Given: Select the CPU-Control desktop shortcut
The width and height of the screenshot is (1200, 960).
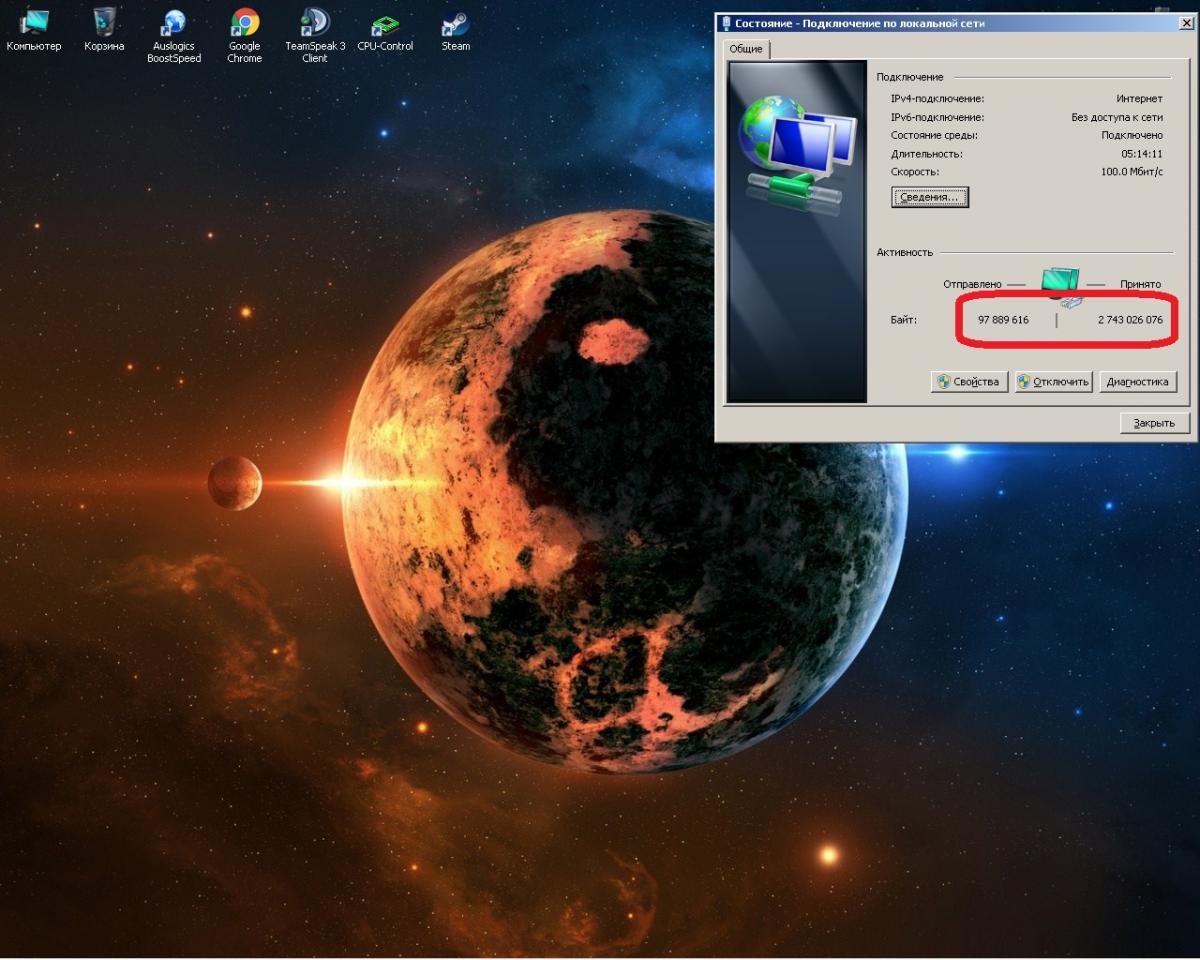Looking at the screenshot, I should [x=385, y=24].
